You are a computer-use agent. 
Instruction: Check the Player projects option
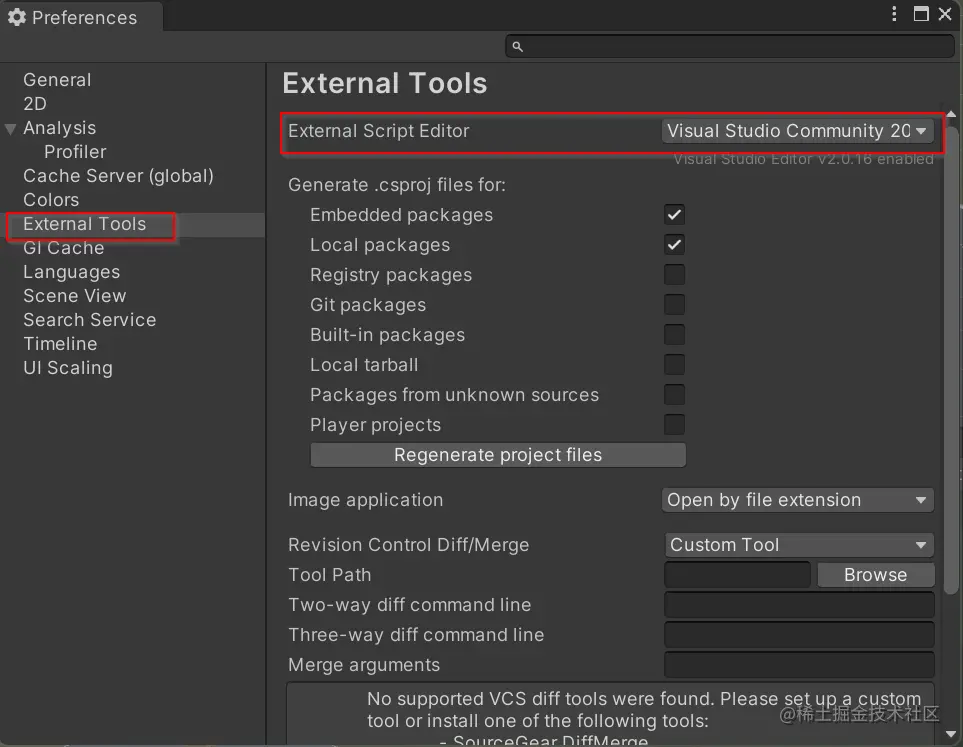(674, 425)
